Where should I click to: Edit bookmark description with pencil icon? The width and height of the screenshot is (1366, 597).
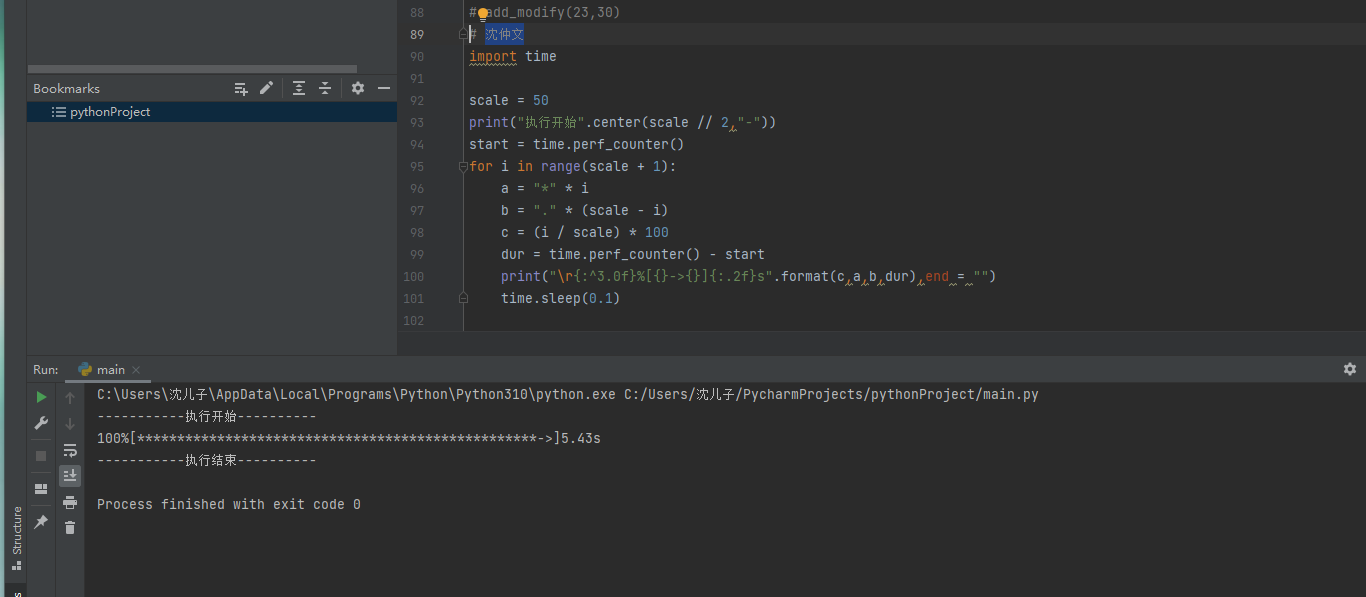[x=266, y=88]
